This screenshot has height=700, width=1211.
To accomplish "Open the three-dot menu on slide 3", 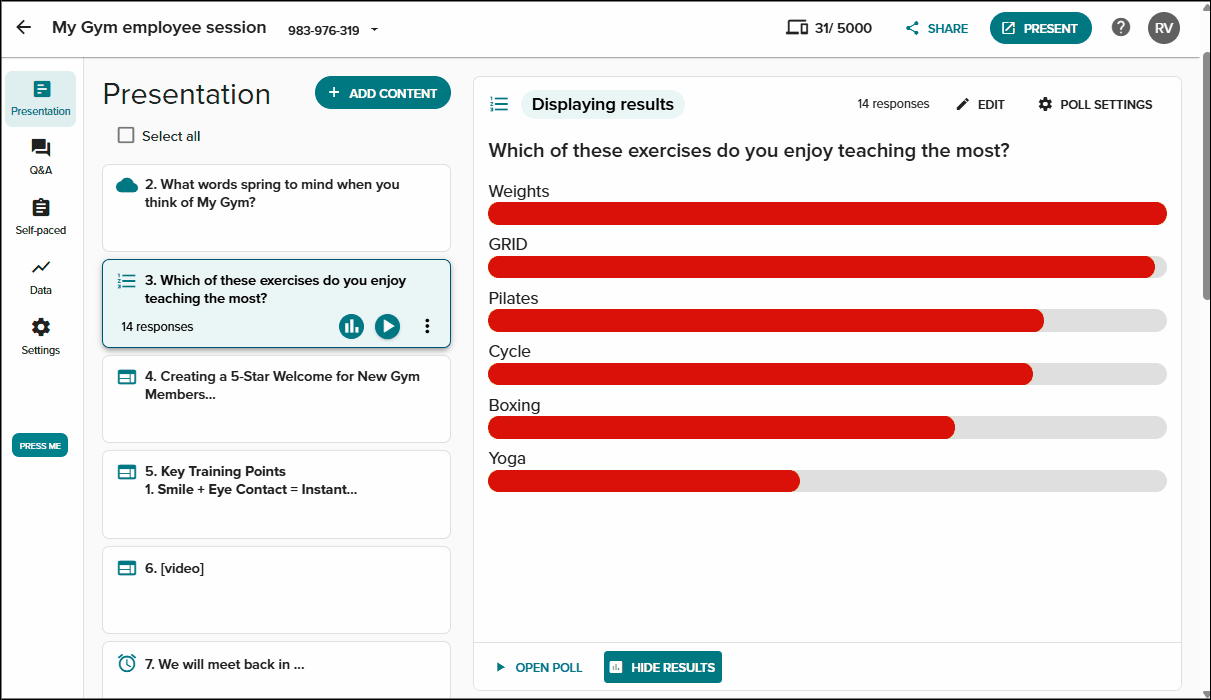I will (x=427, y=326).
